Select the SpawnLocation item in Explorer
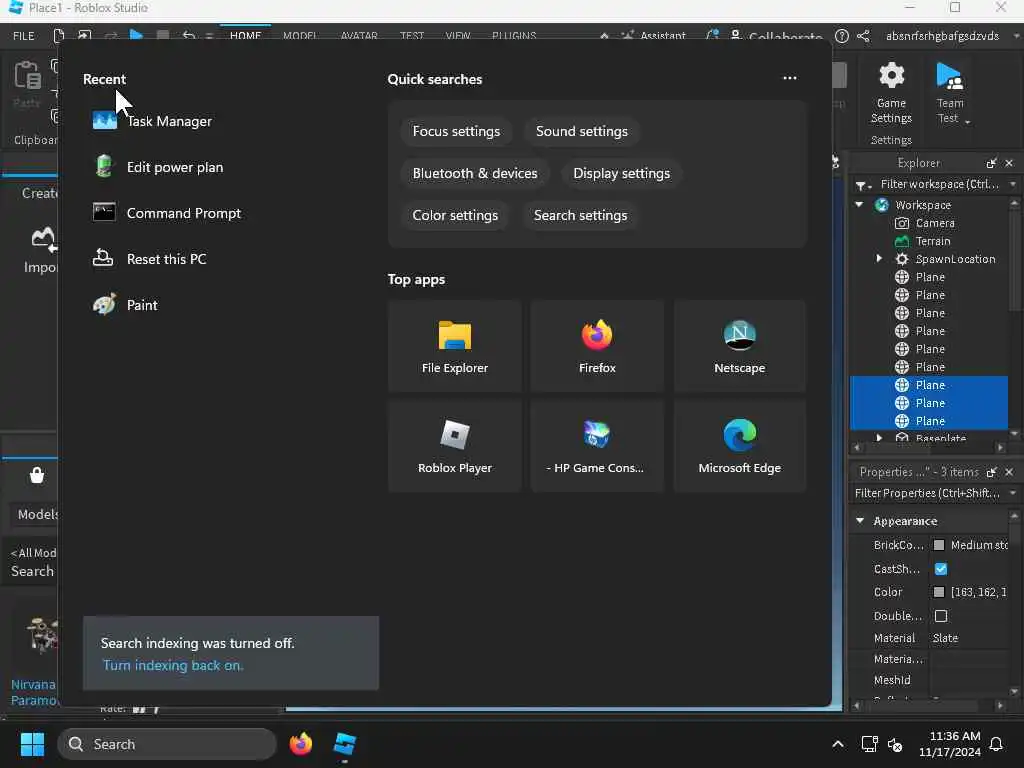The height and width of the screenshot is (768, 1024). [x=945, y=259]
